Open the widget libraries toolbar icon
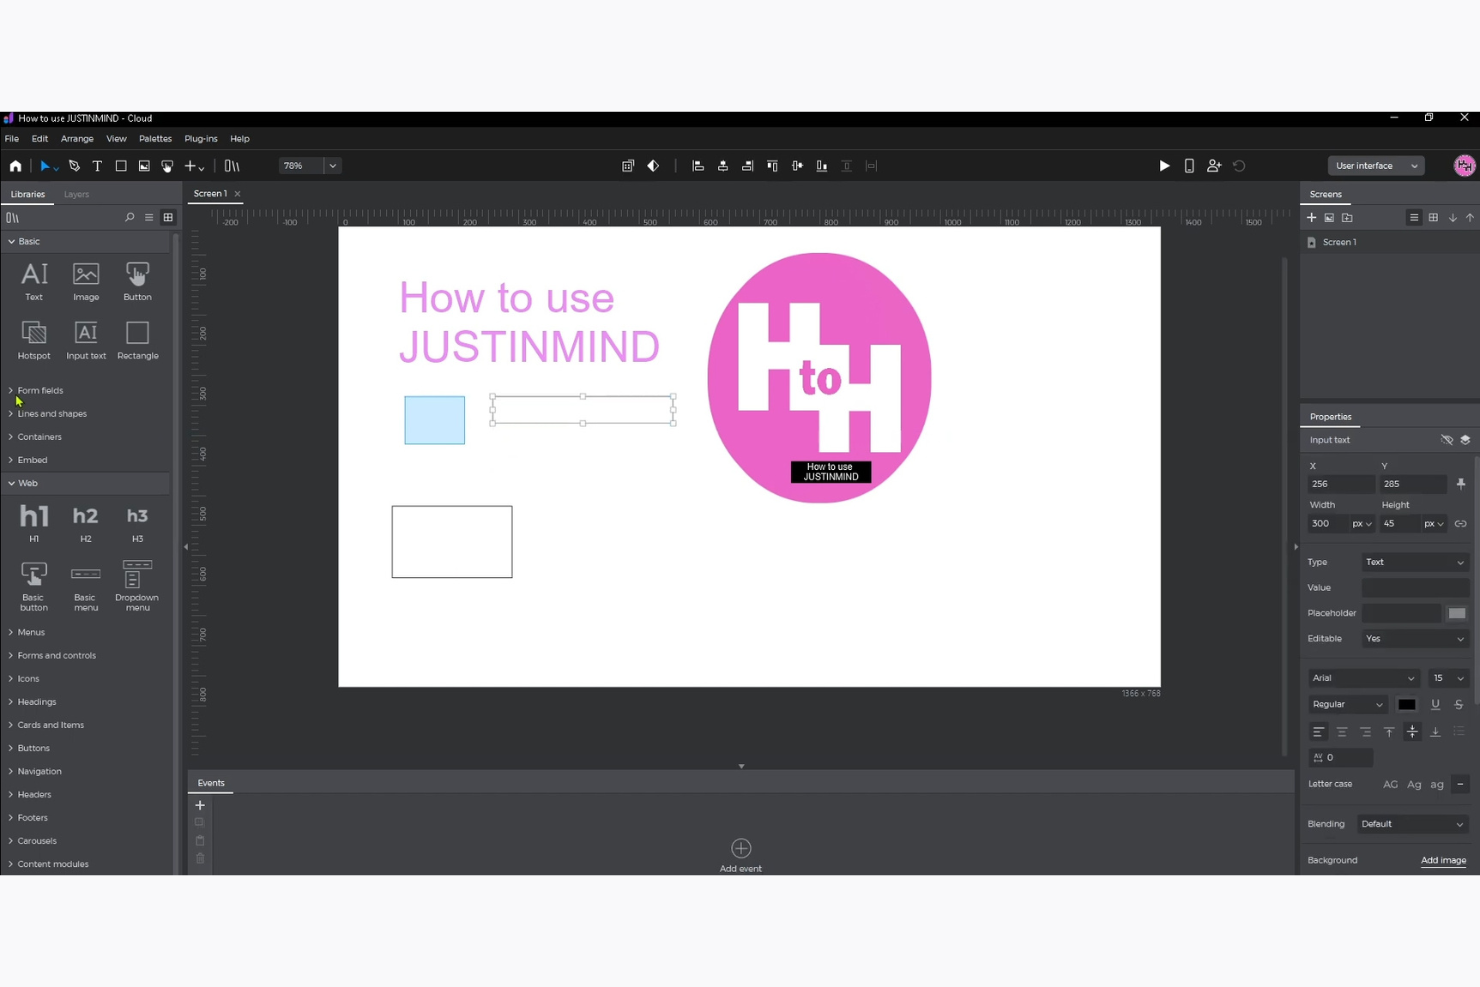The height and width of the screenshot is (987, 1480). tap(232, 166)
